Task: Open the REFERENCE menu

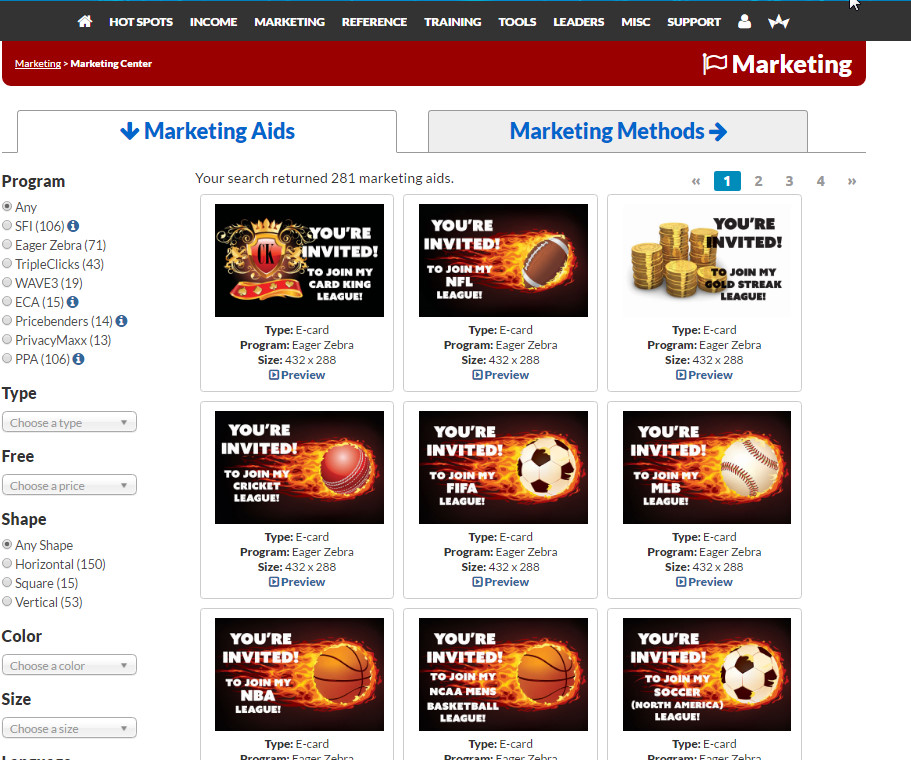Action: tap(374, 22)
